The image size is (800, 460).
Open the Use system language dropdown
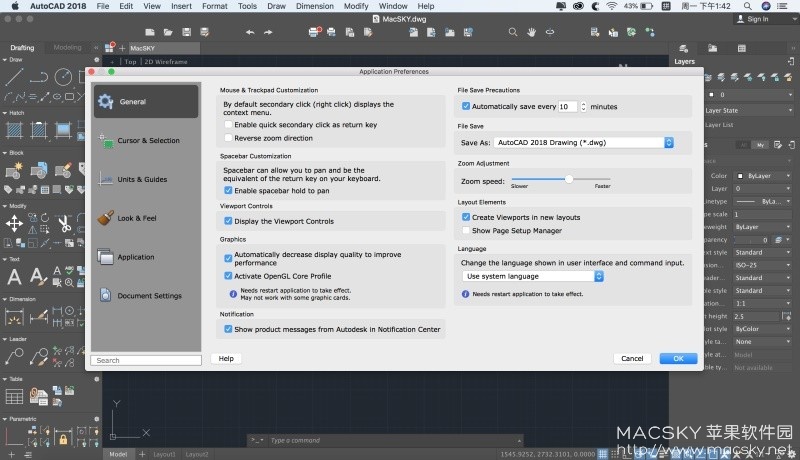click(x=533, y=276)
